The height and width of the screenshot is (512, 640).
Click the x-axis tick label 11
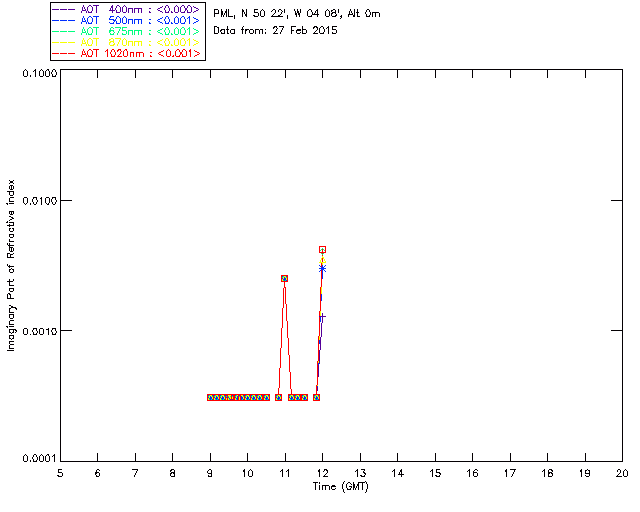pos(285,474)
